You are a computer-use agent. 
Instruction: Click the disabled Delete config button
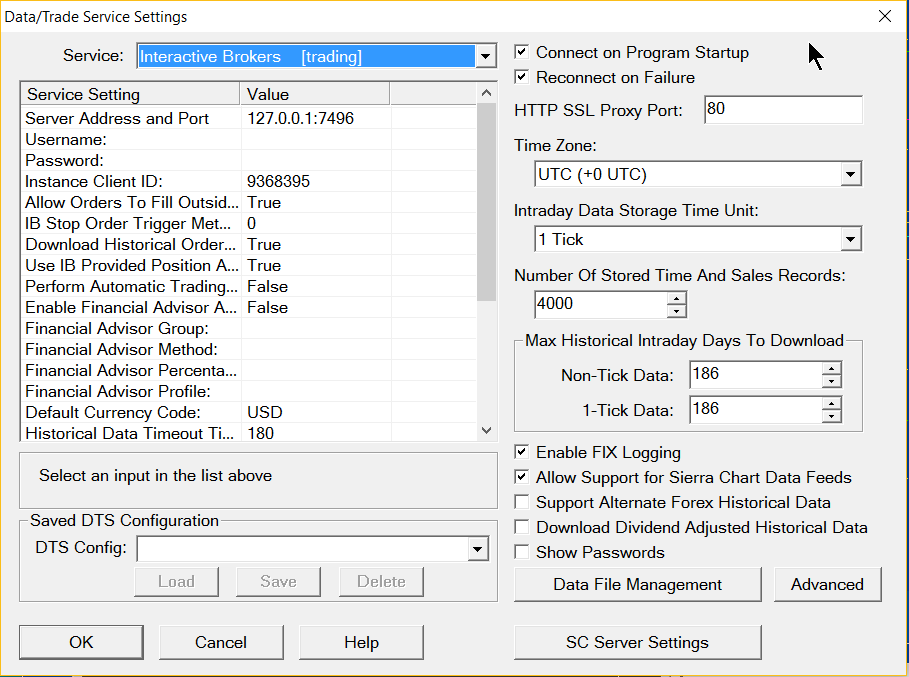coord(381,581)
